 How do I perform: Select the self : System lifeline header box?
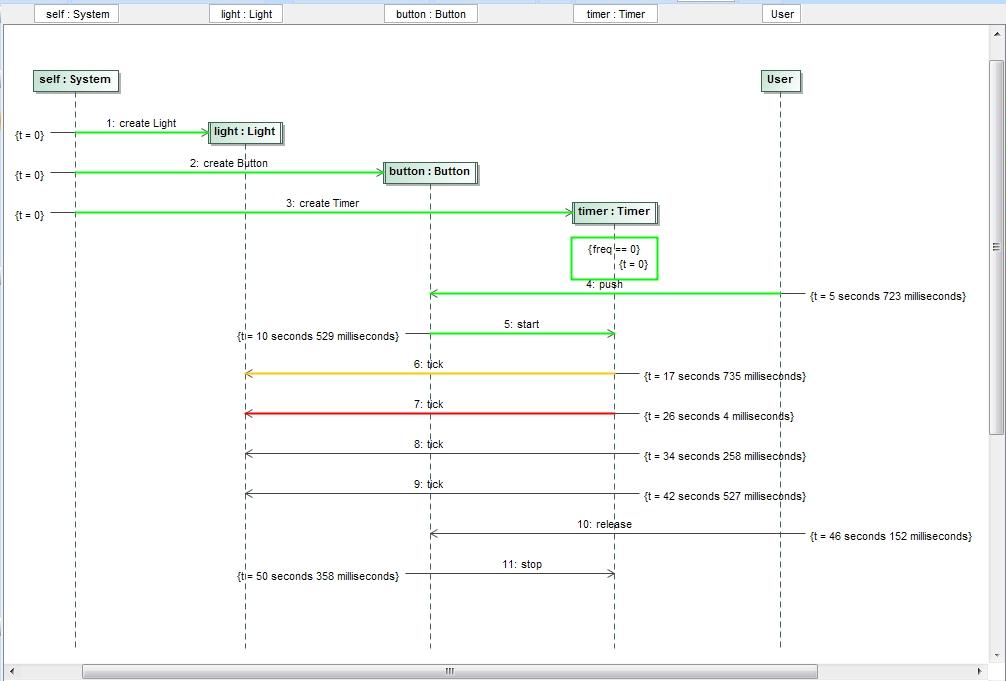point(75,80)
